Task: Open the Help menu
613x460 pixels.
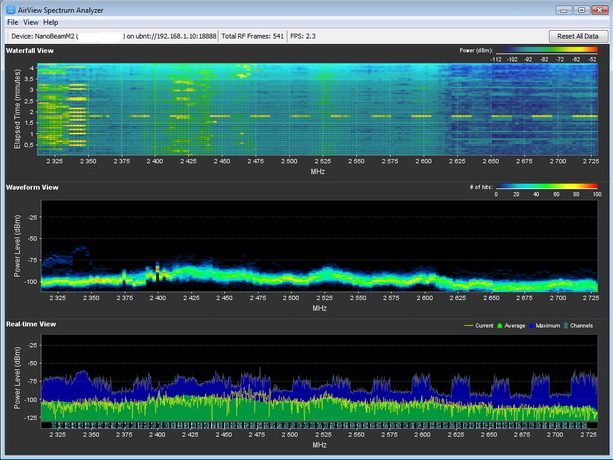Action: [51, 21]
